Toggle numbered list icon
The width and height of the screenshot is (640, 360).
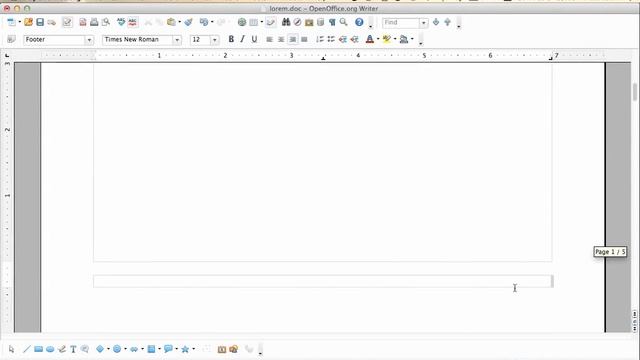(320, 39)
